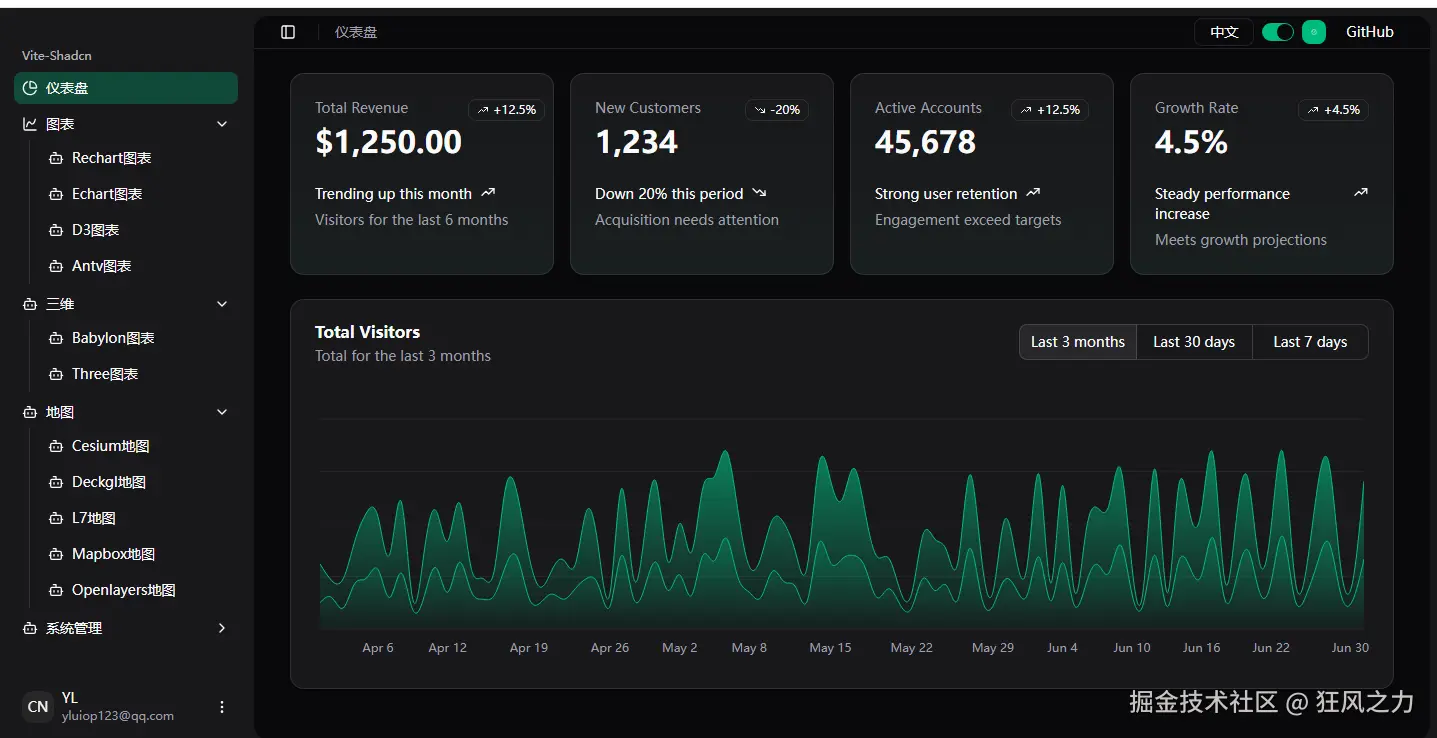Image resolution: width=1437 pixels, height=738 pixels.
Task: Switch language via the 中文 toggle
Action: [1223, 31]
